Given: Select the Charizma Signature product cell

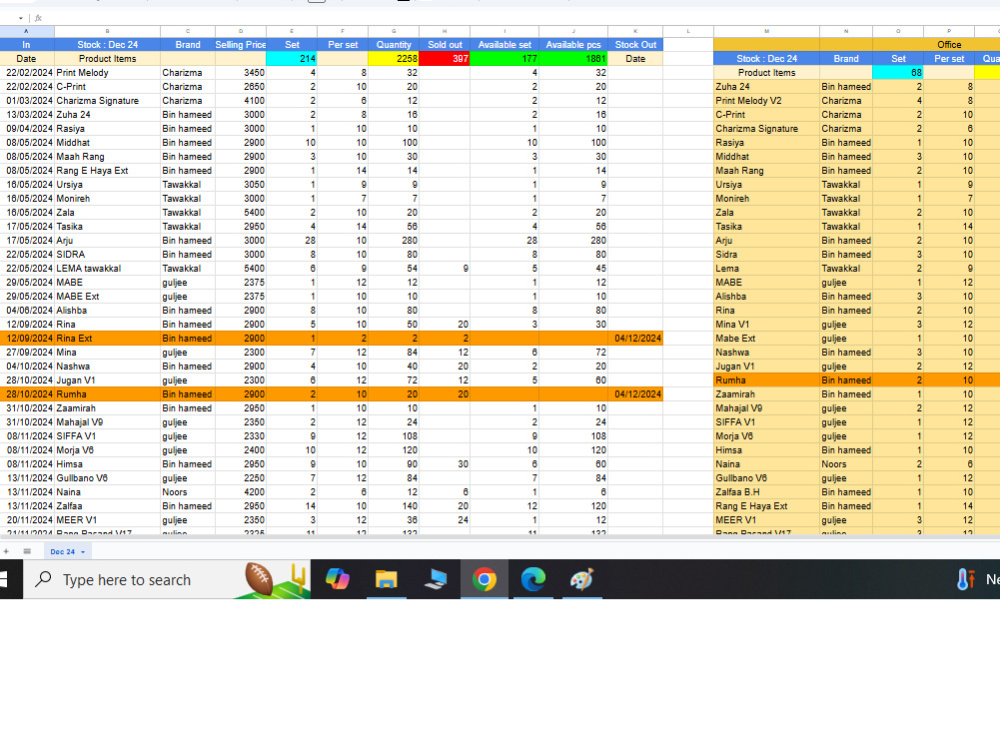Looking at the screenshot, I should (x=107, y=101).
